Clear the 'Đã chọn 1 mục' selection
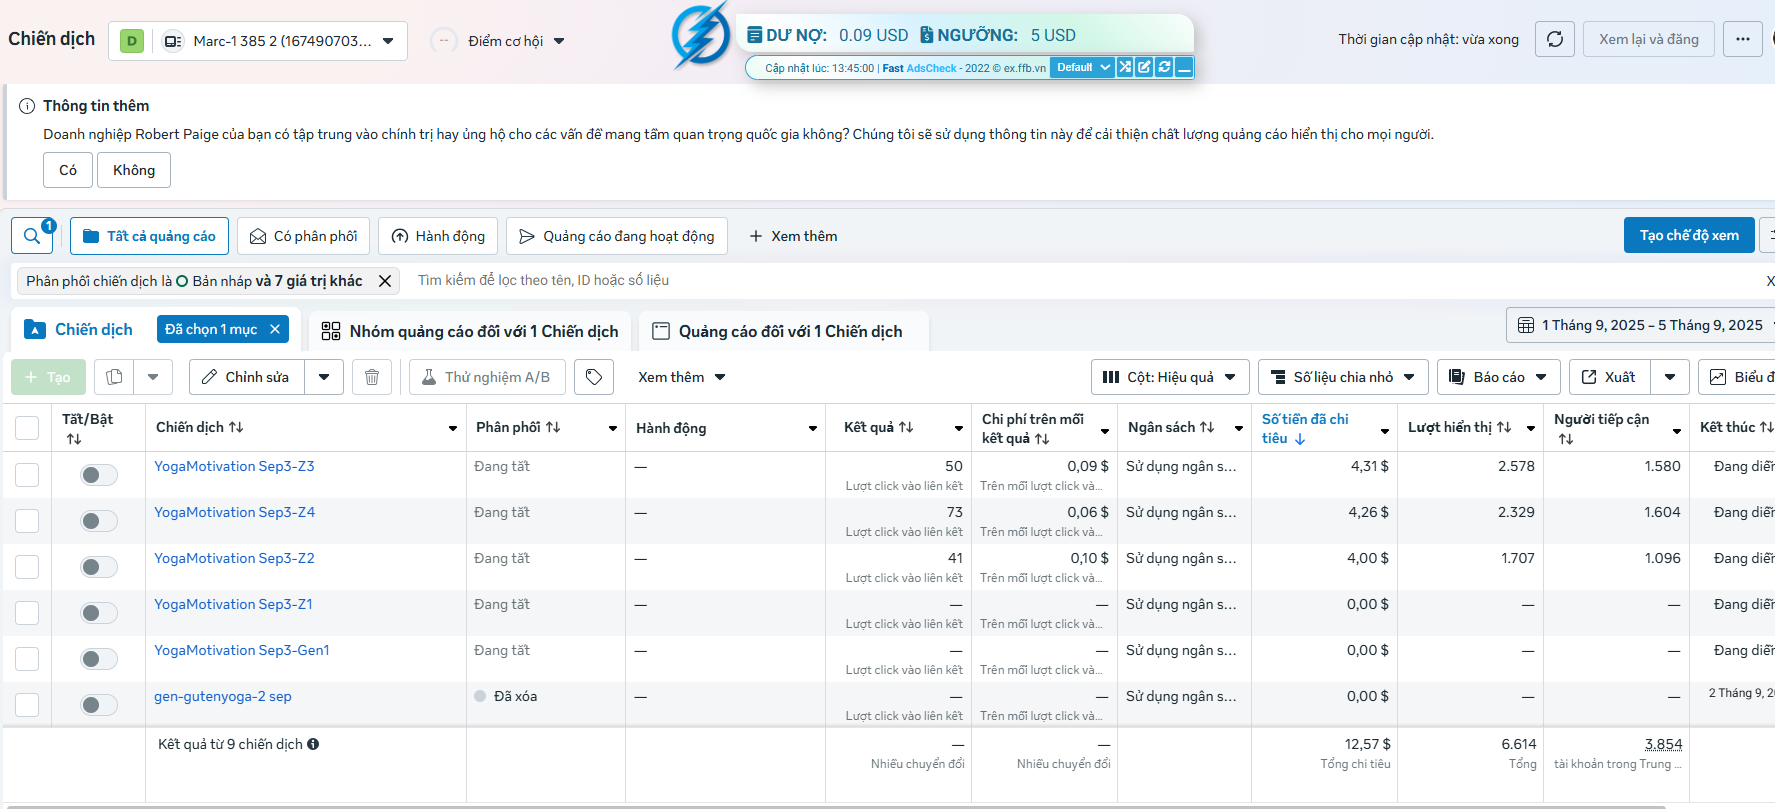 (x=275, y=329)
